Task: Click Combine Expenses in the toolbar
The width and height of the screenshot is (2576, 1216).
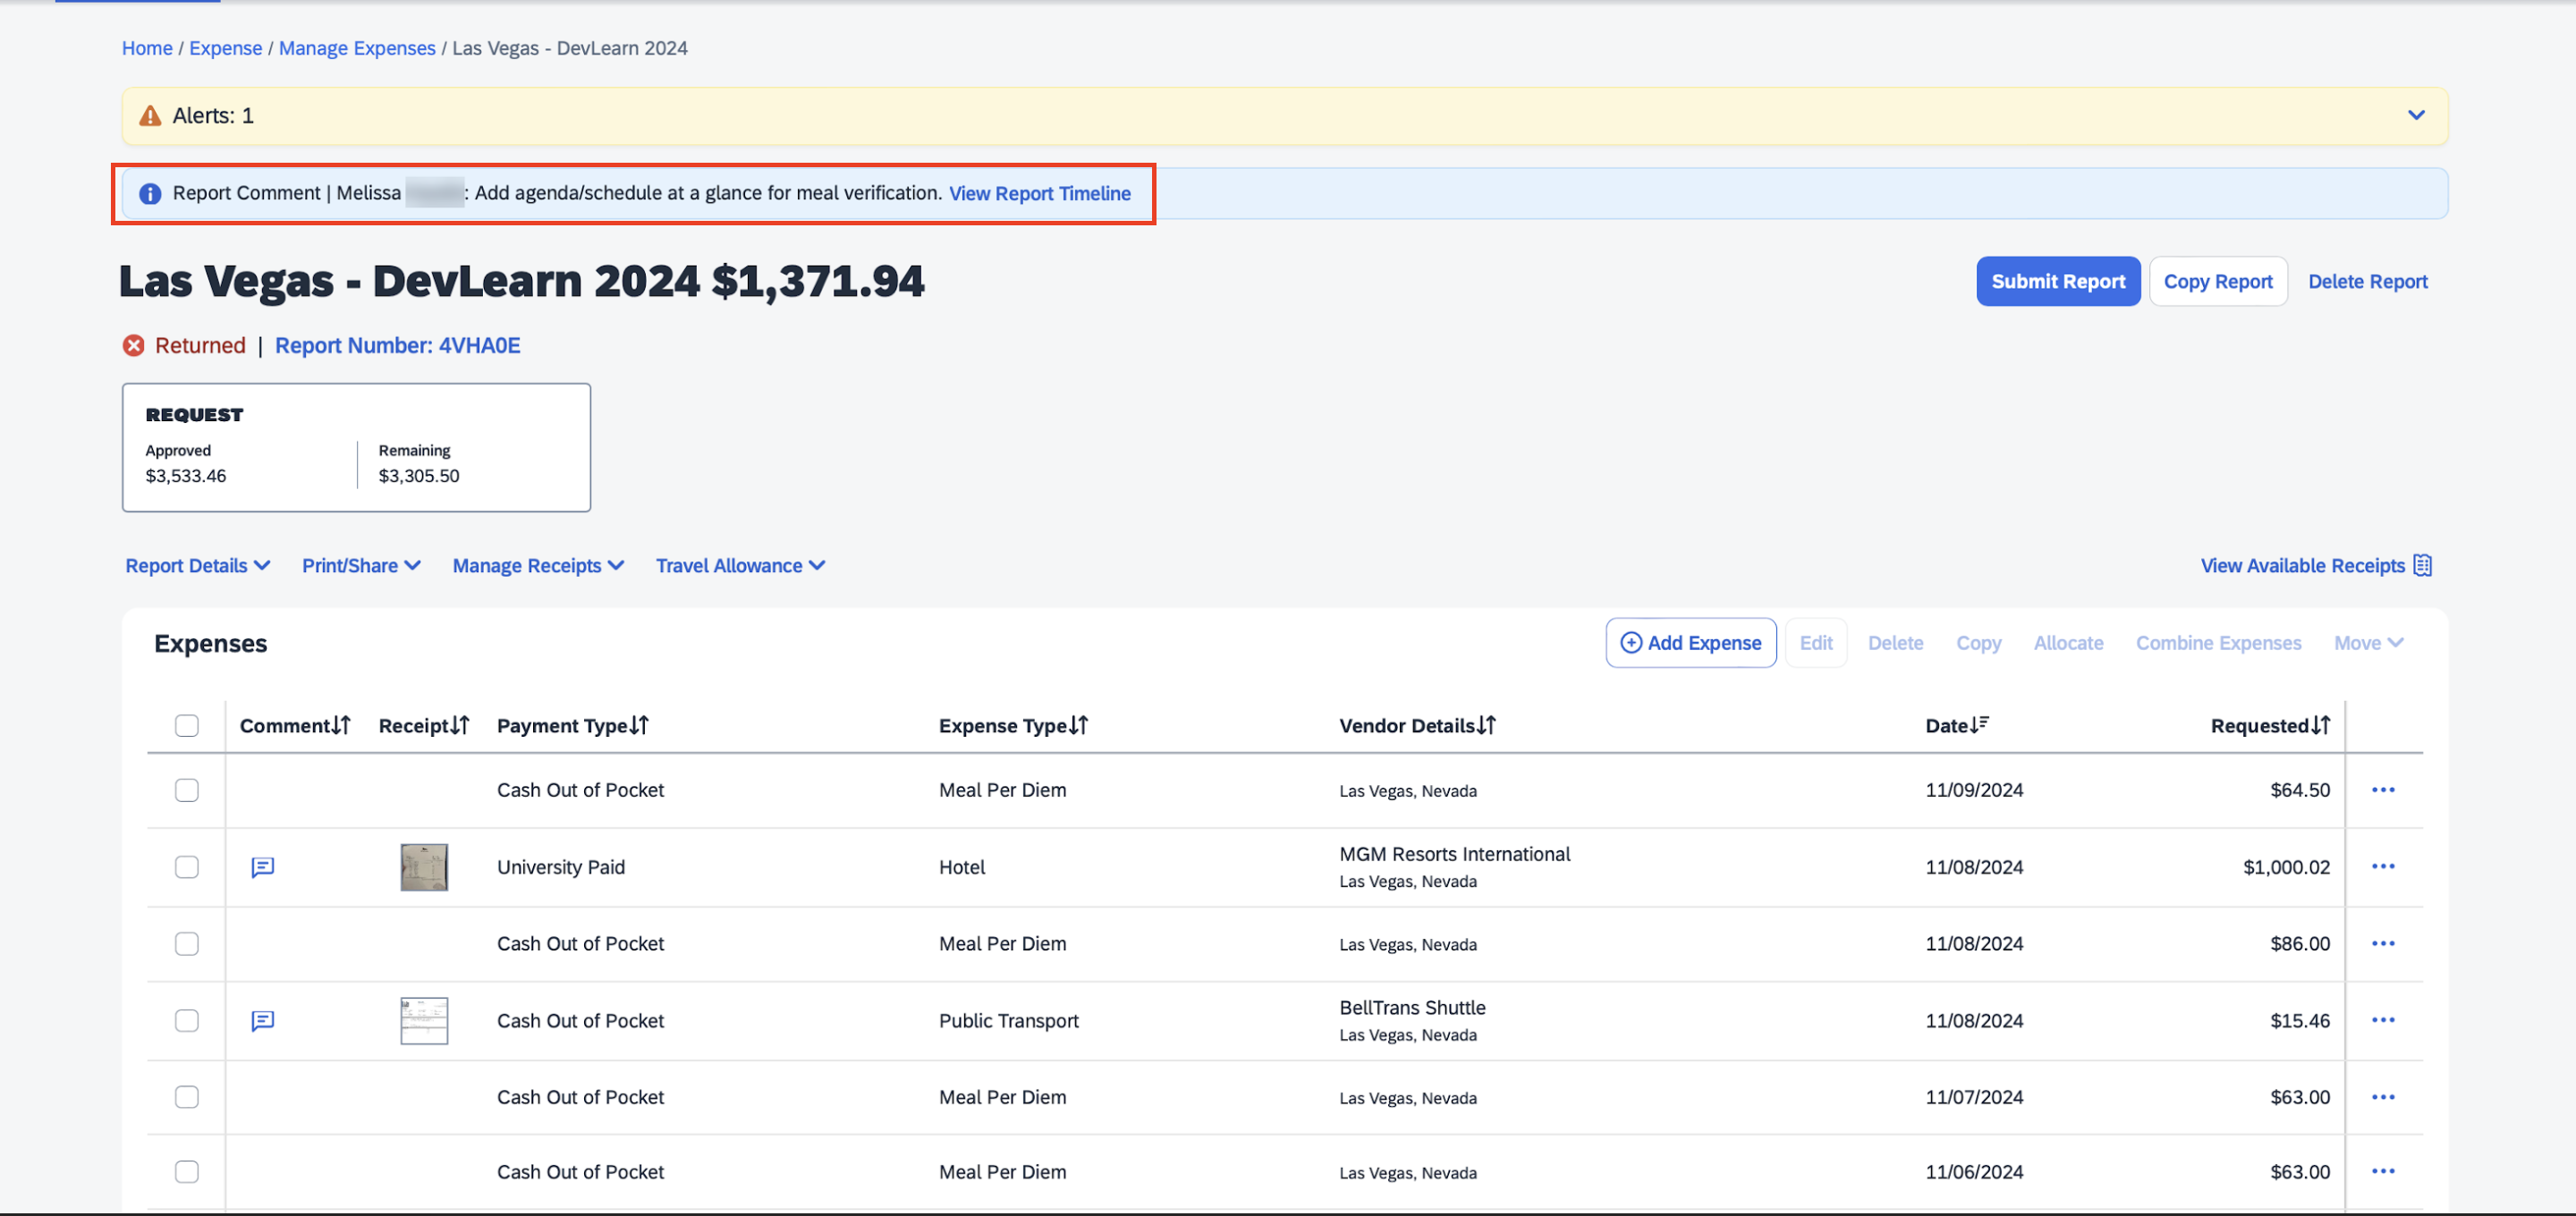Action: point(2218,643)
